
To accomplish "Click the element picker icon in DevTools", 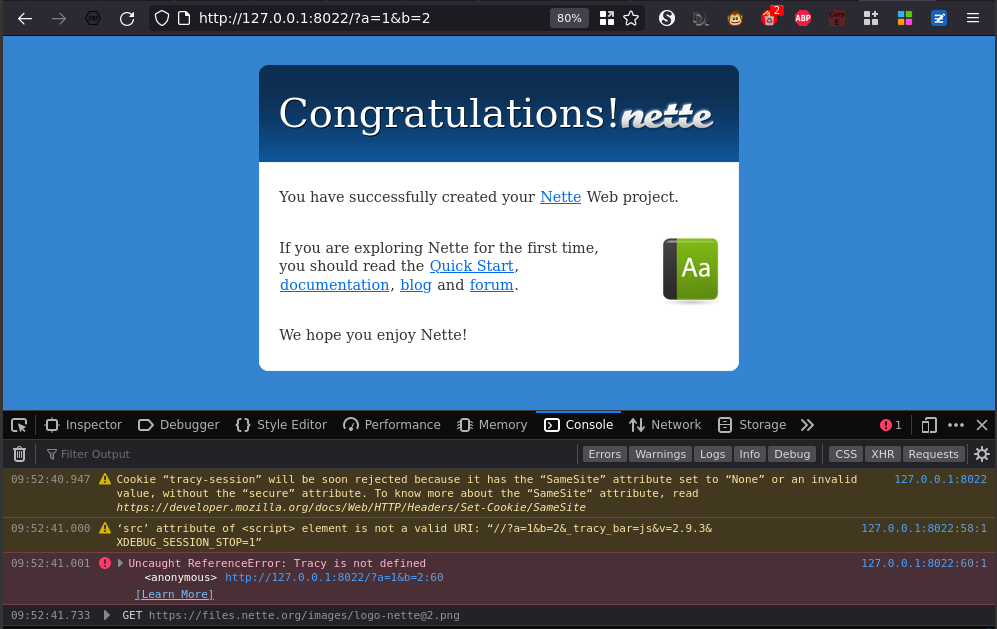I will point(19,425).
